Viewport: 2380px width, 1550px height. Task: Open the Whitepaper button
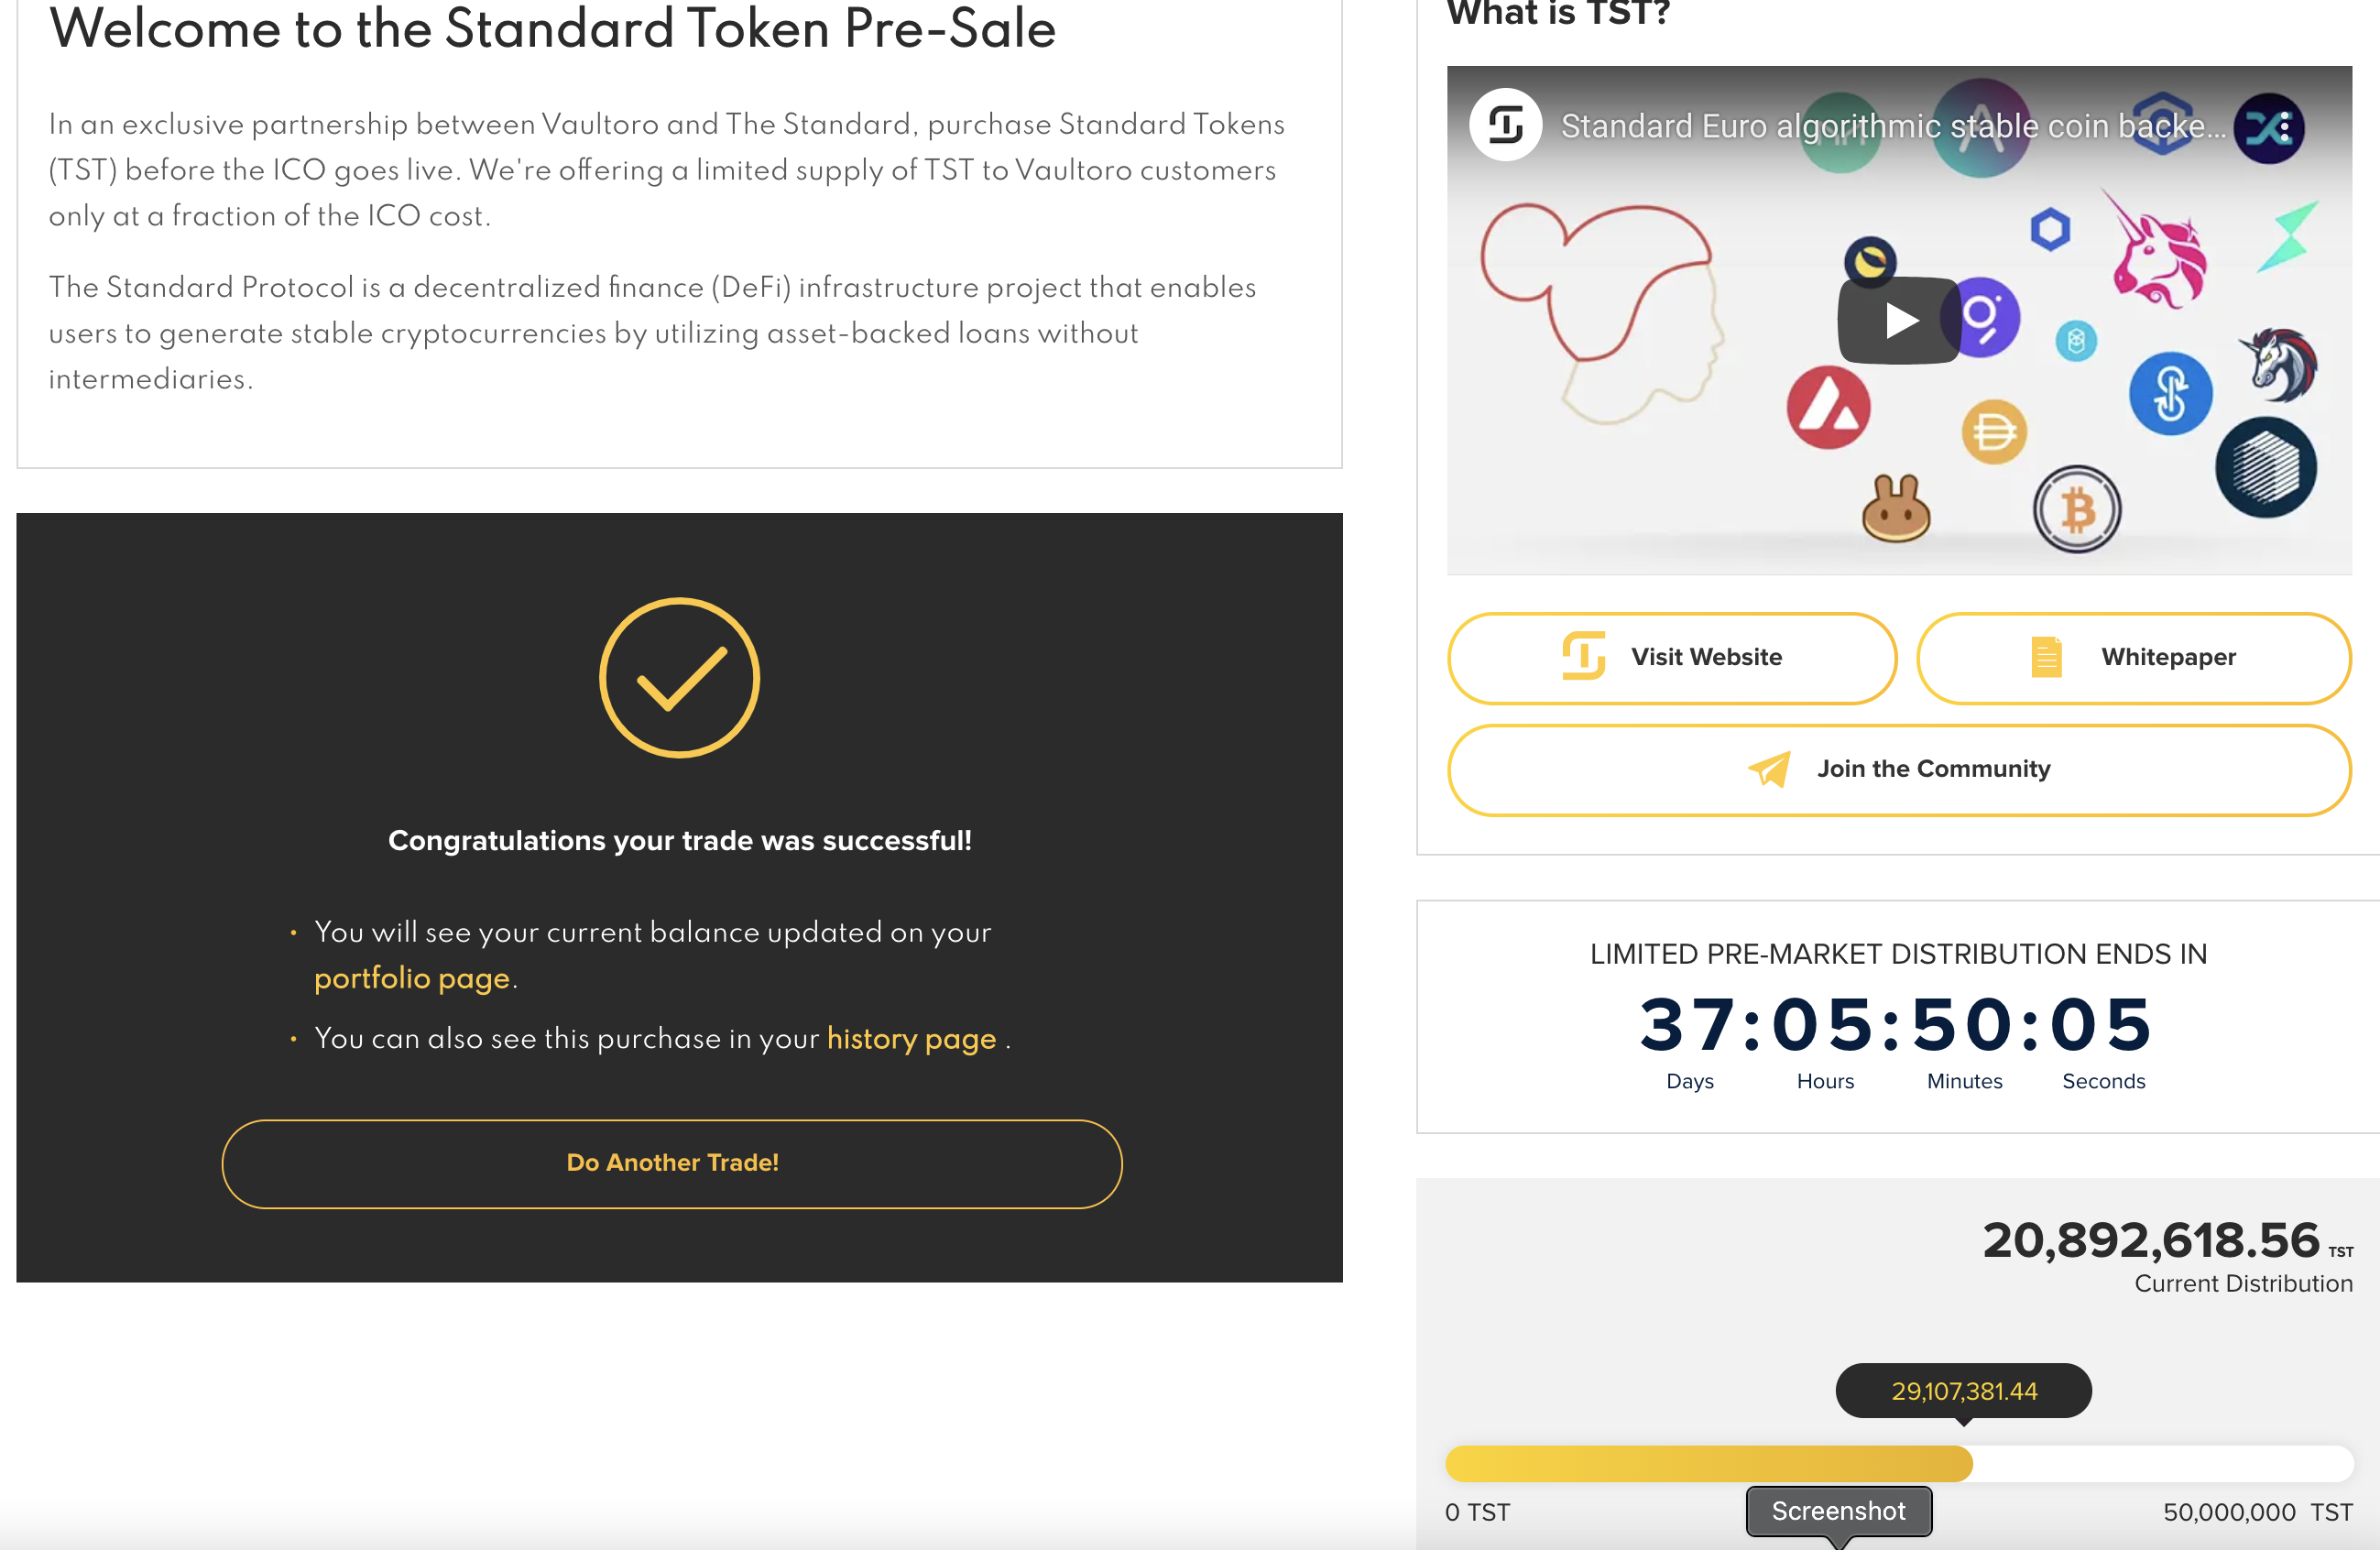(x=2133, y=658)
